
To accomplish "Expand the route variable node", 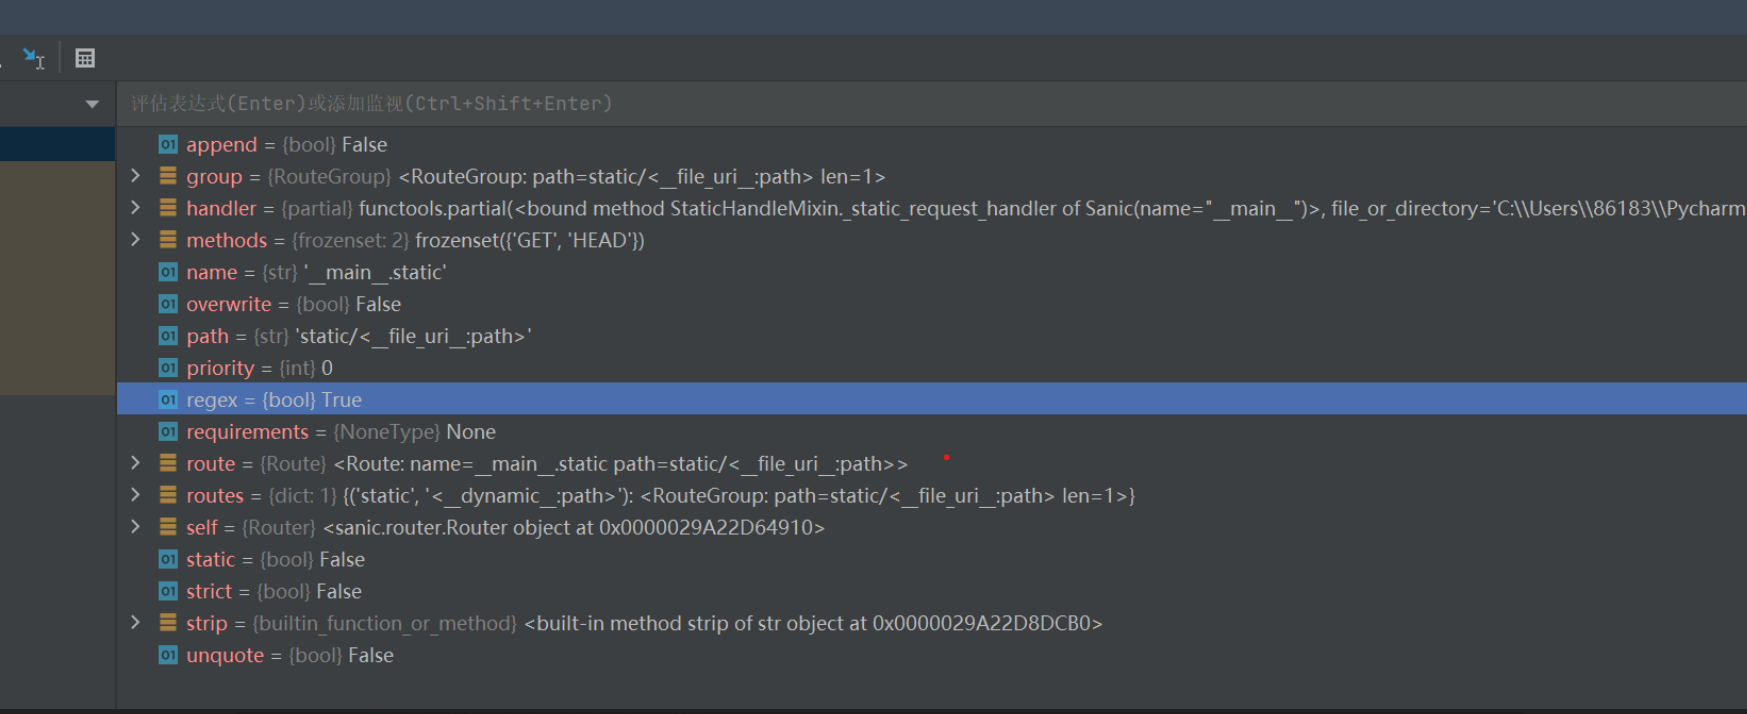I will point(136,463).
